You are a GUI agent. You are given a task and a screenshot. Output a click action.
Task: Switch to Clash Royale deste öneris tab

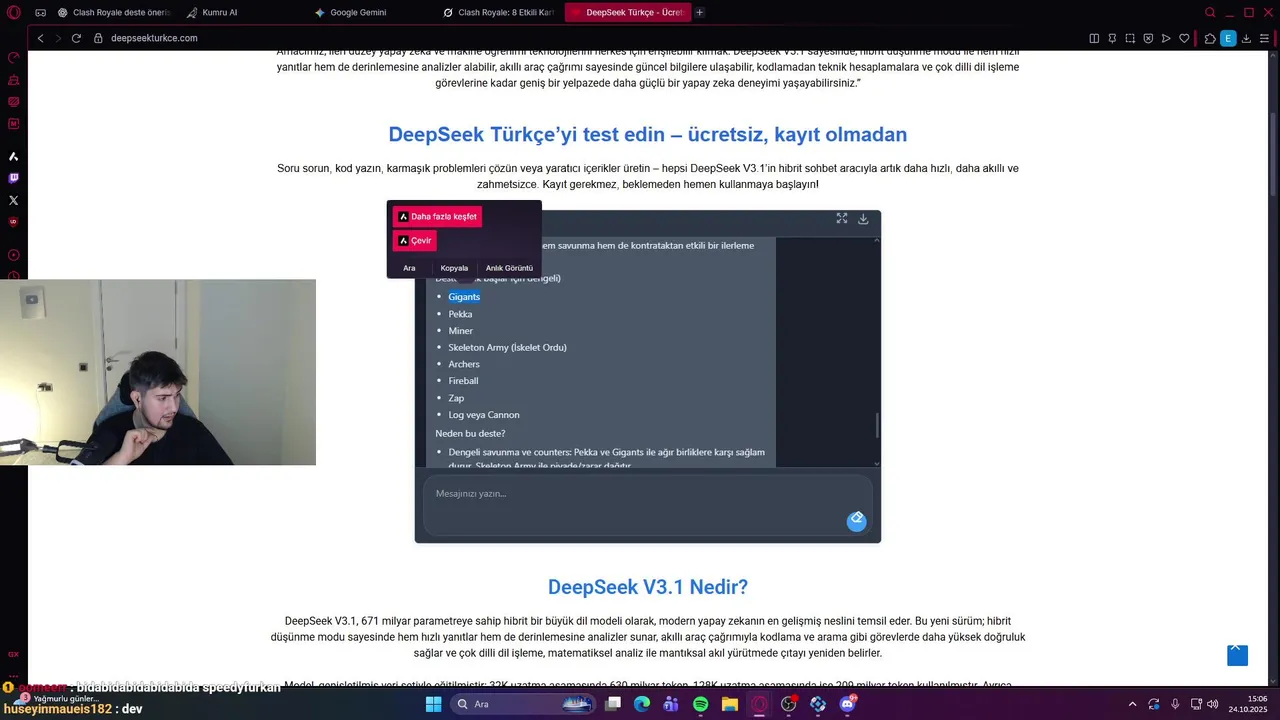click(x=114, y=12)
